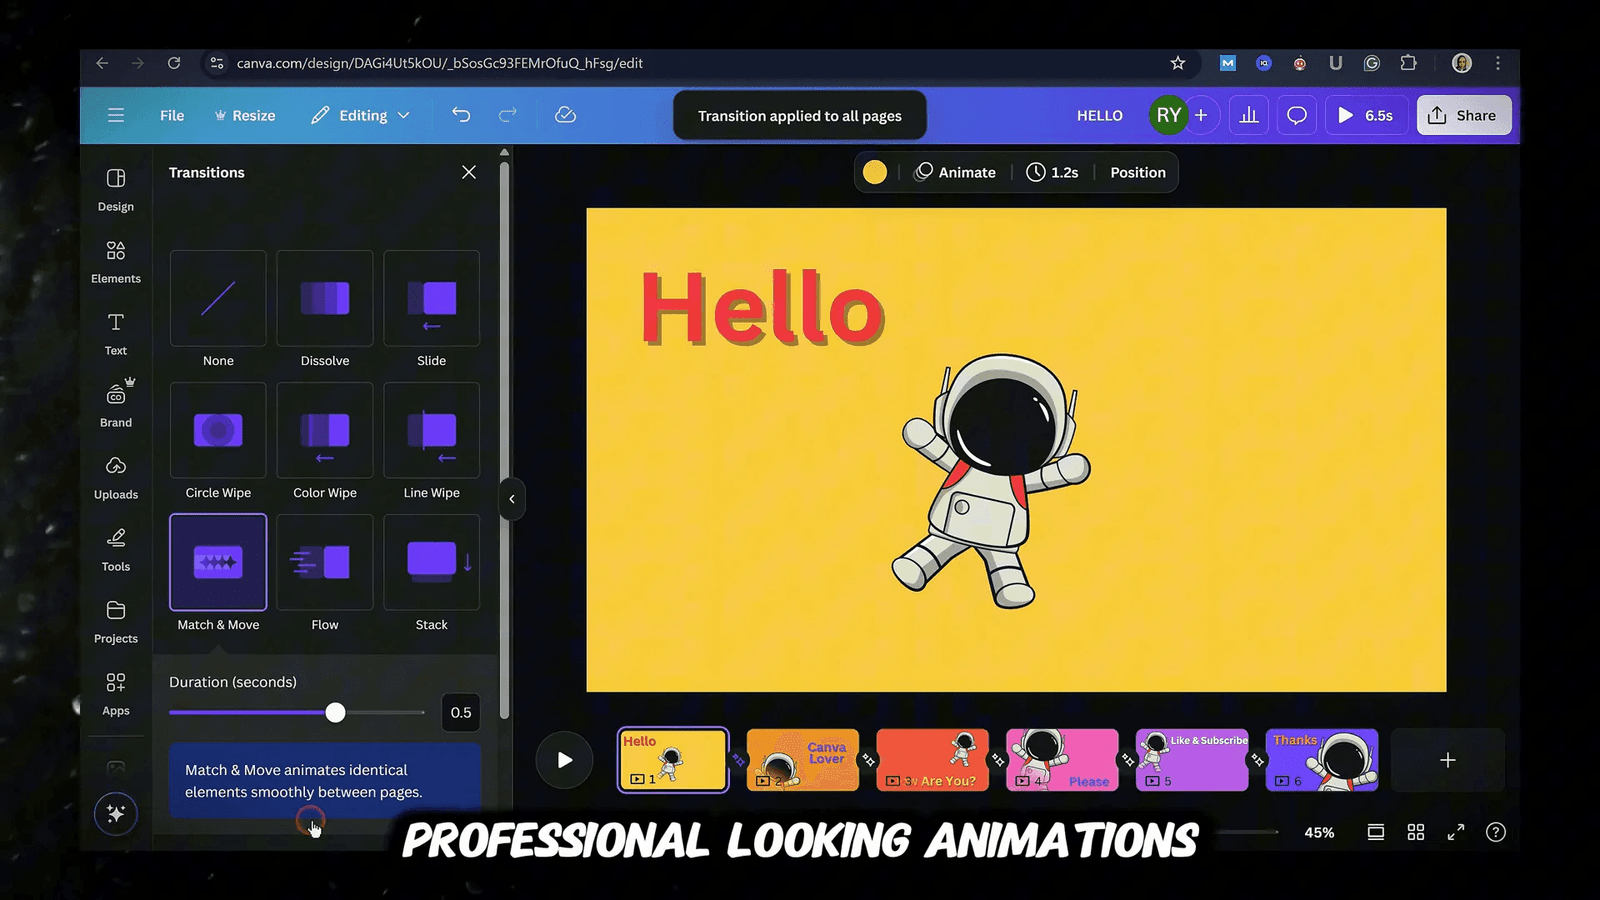The height and width of the screenshot is (900, 1600).
Task: Open the File menu
Action: 171,115
